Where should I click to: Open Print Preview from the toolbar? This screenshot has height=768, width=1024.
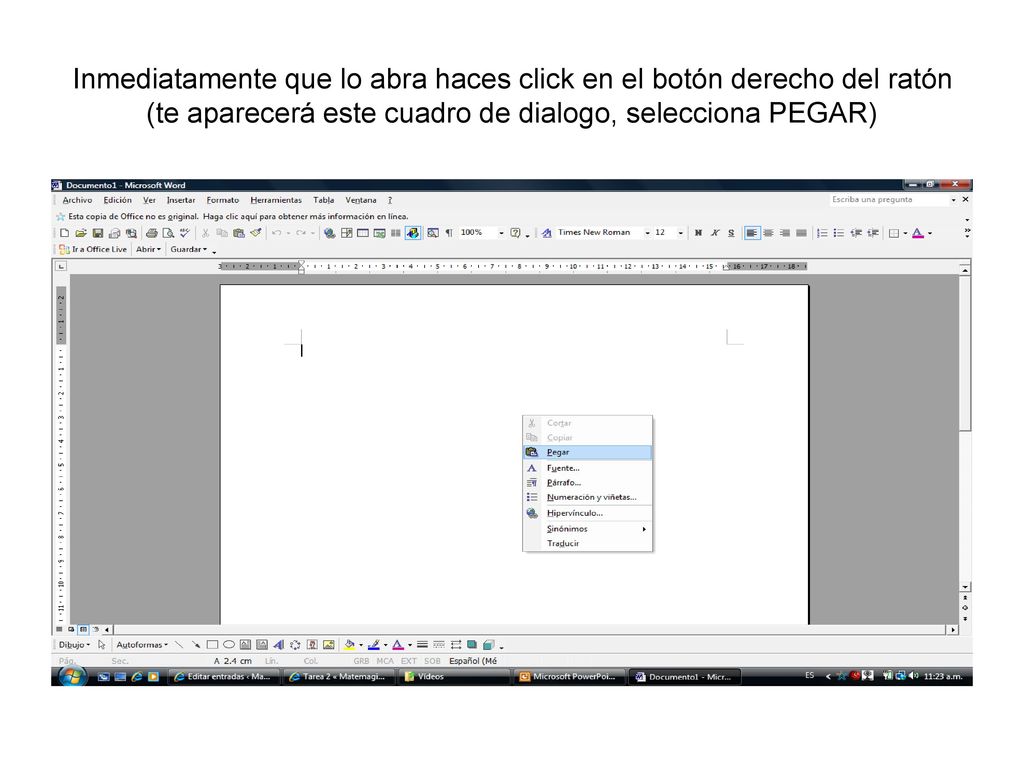tap(168, 233)
